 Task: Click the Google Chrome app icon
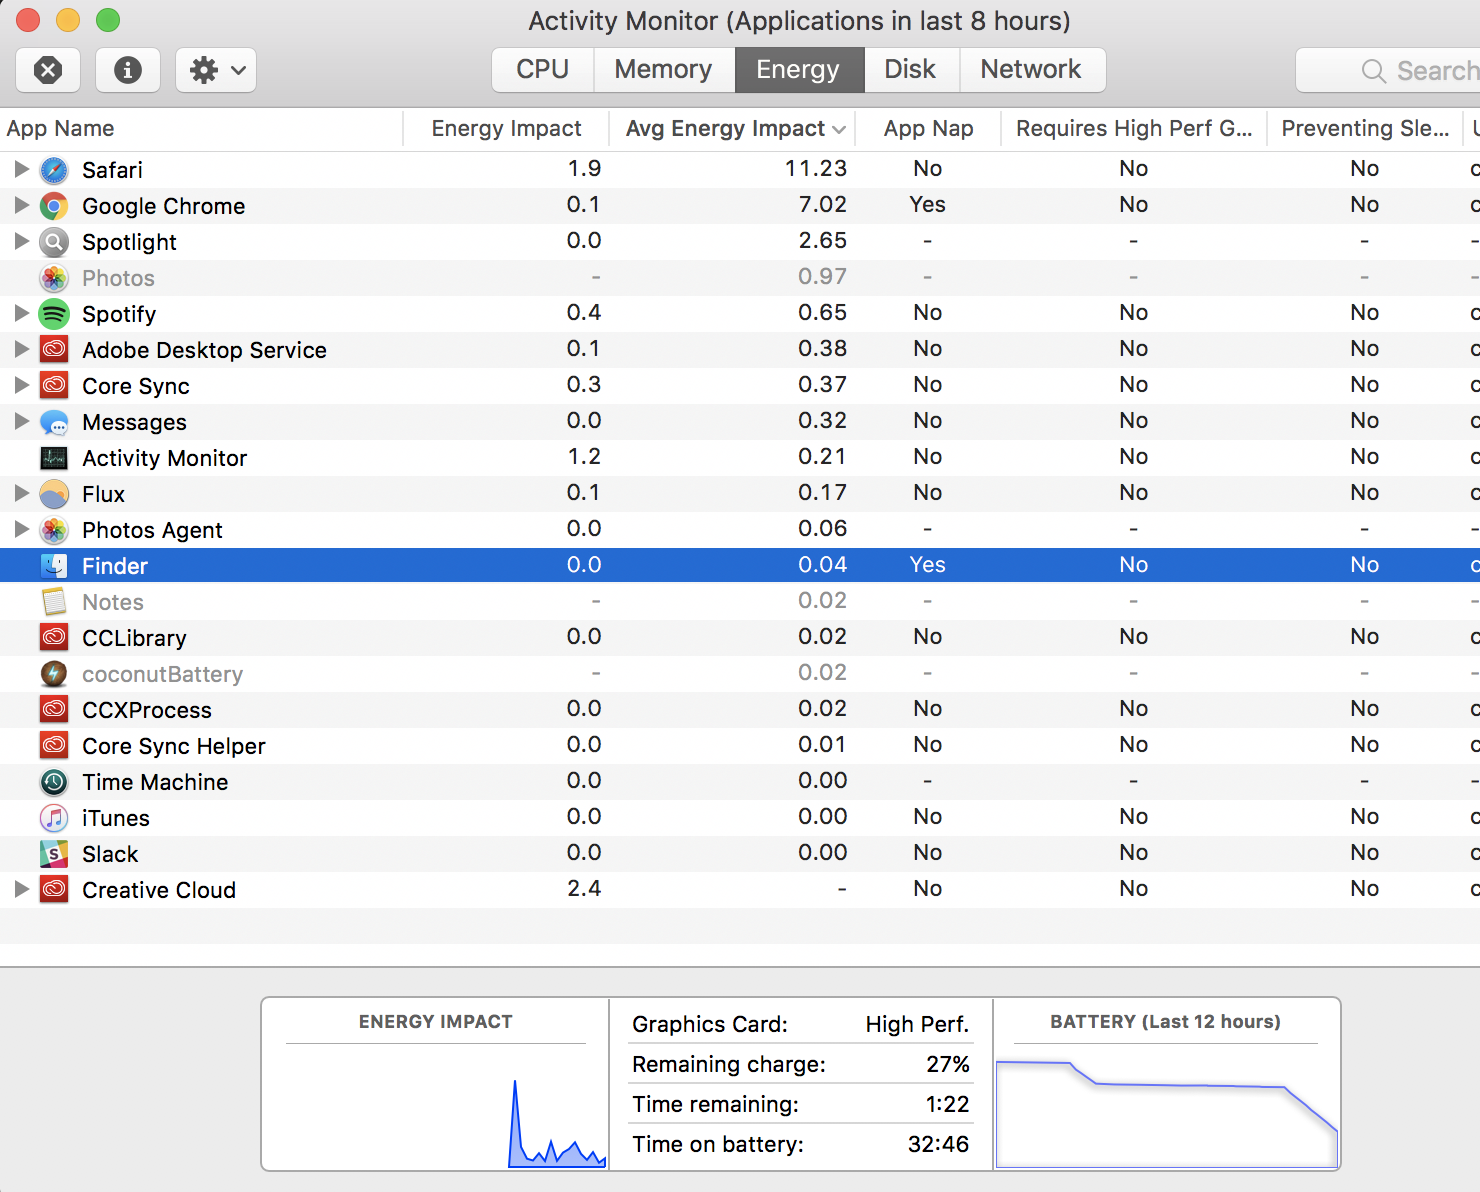pos(54,206)
